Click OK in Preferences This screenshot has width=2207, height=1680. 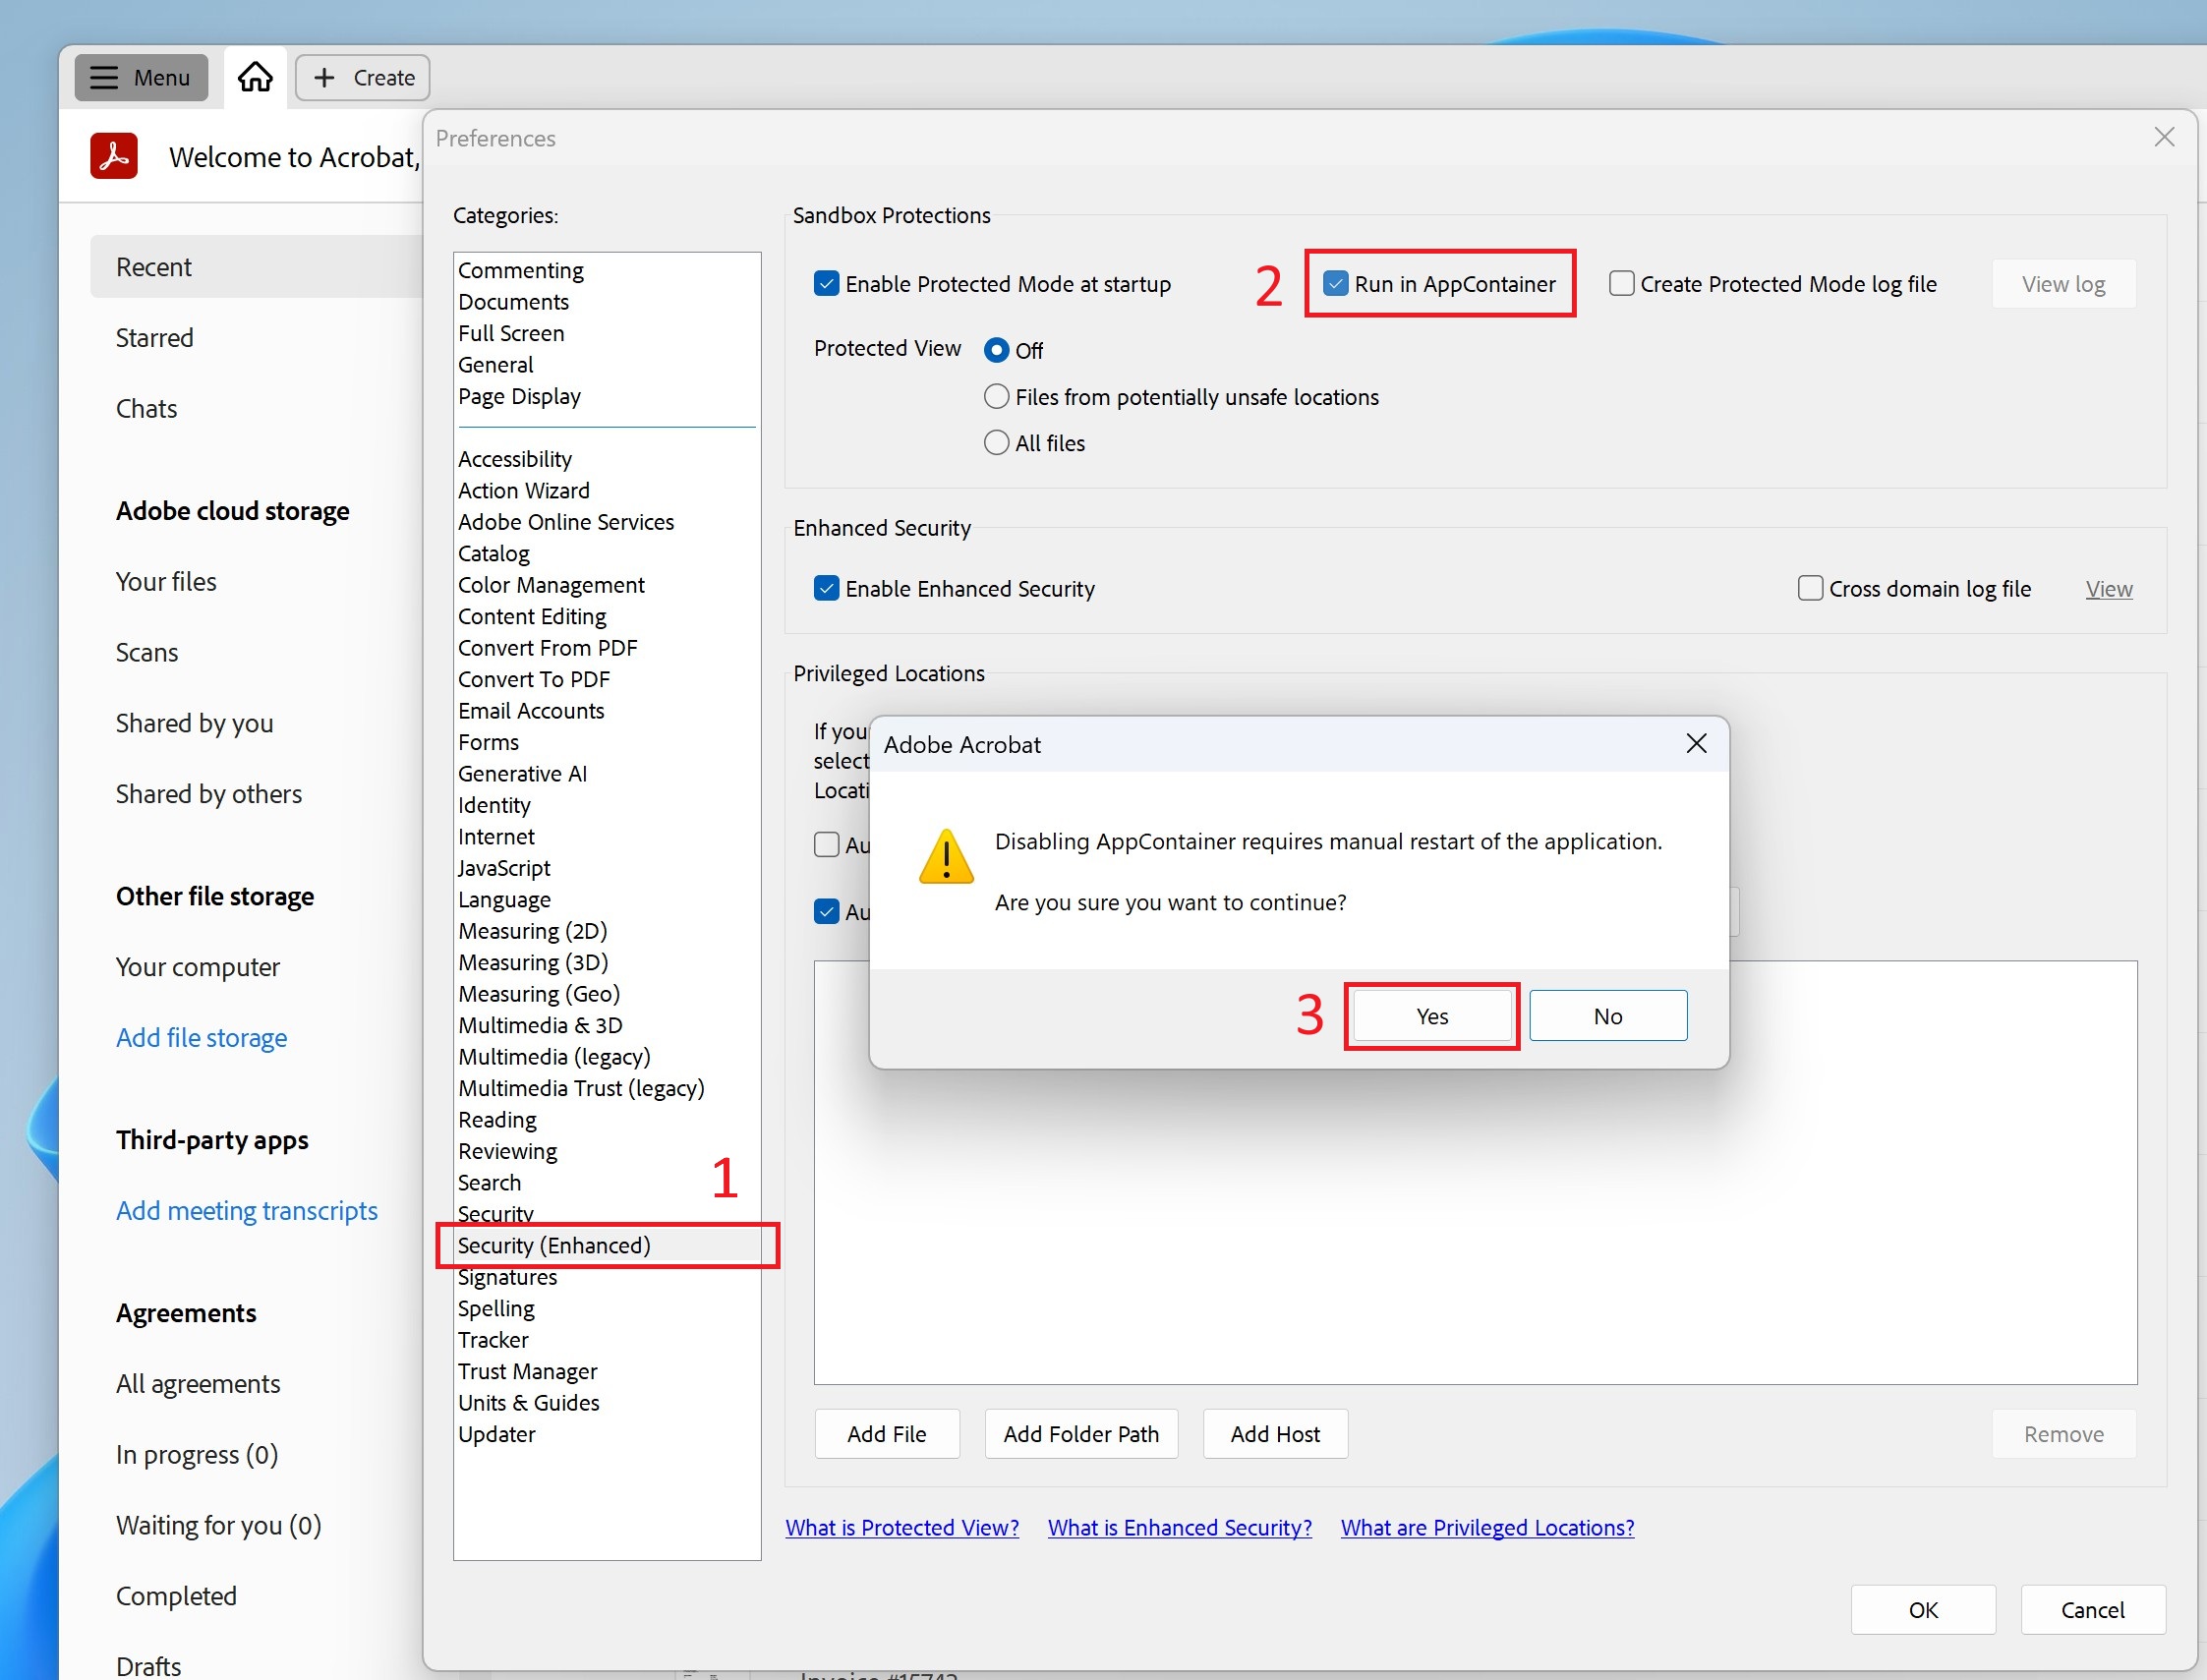point(1923,1610)
